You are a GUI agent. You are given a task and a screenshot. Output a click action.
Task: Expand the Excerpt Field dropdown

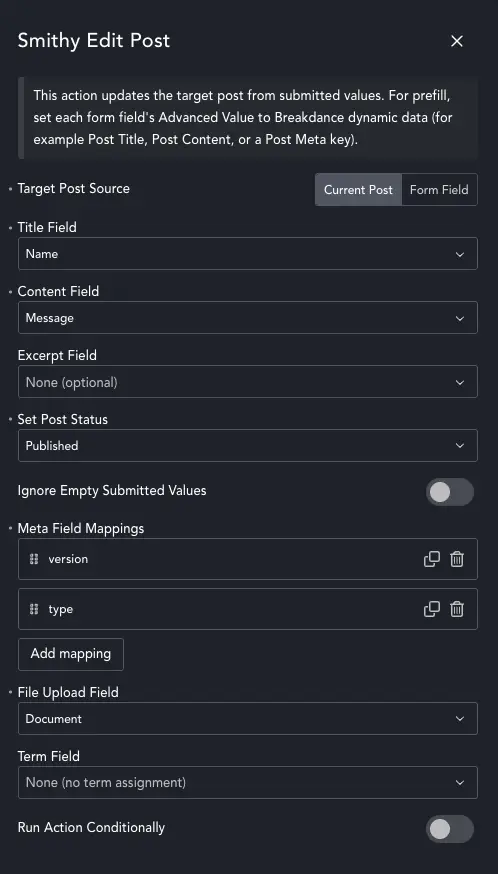pyautogui.click(x=248, y=382)
